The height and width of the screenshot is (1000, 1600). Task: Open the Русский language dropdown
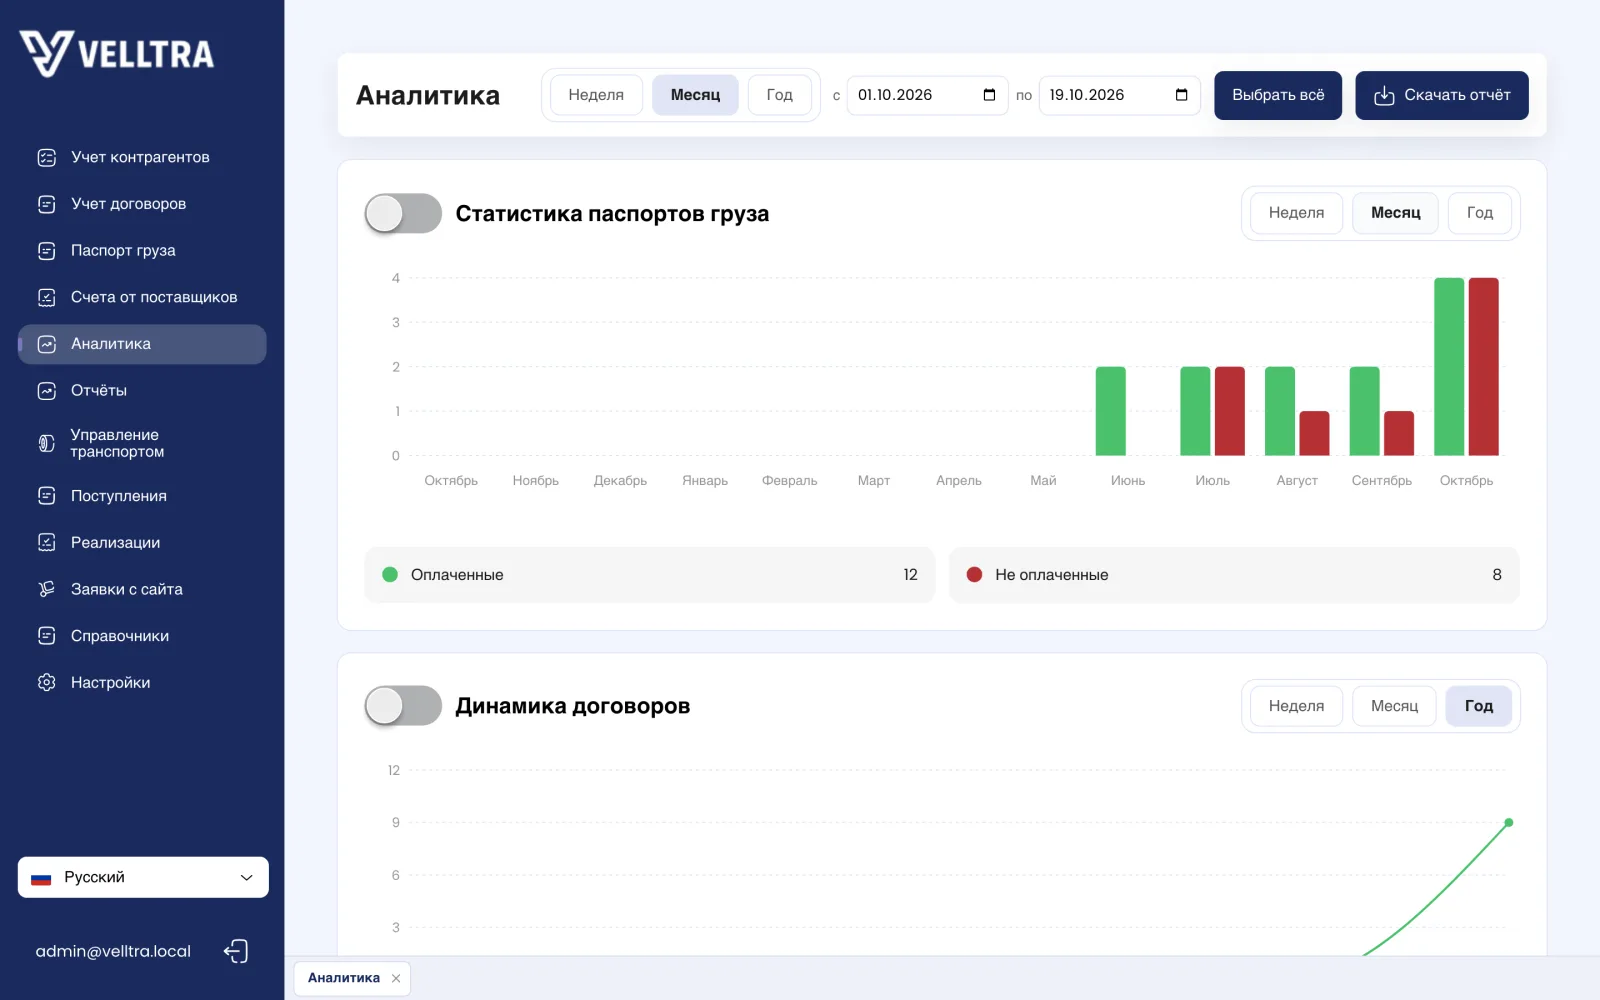click(x=143, y=877)
